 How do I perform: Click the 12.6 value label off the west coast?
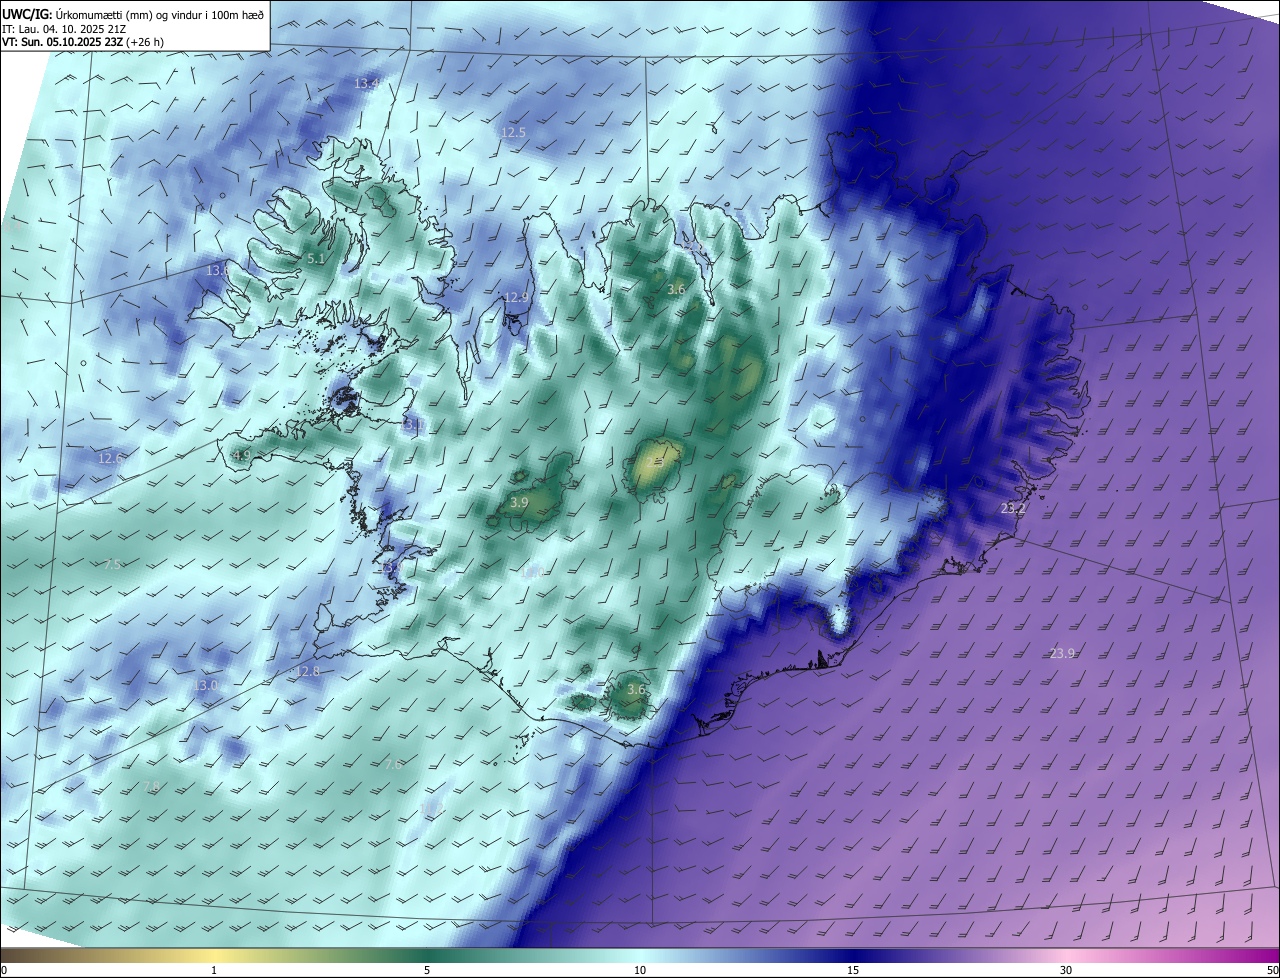[x=111, y=458]
